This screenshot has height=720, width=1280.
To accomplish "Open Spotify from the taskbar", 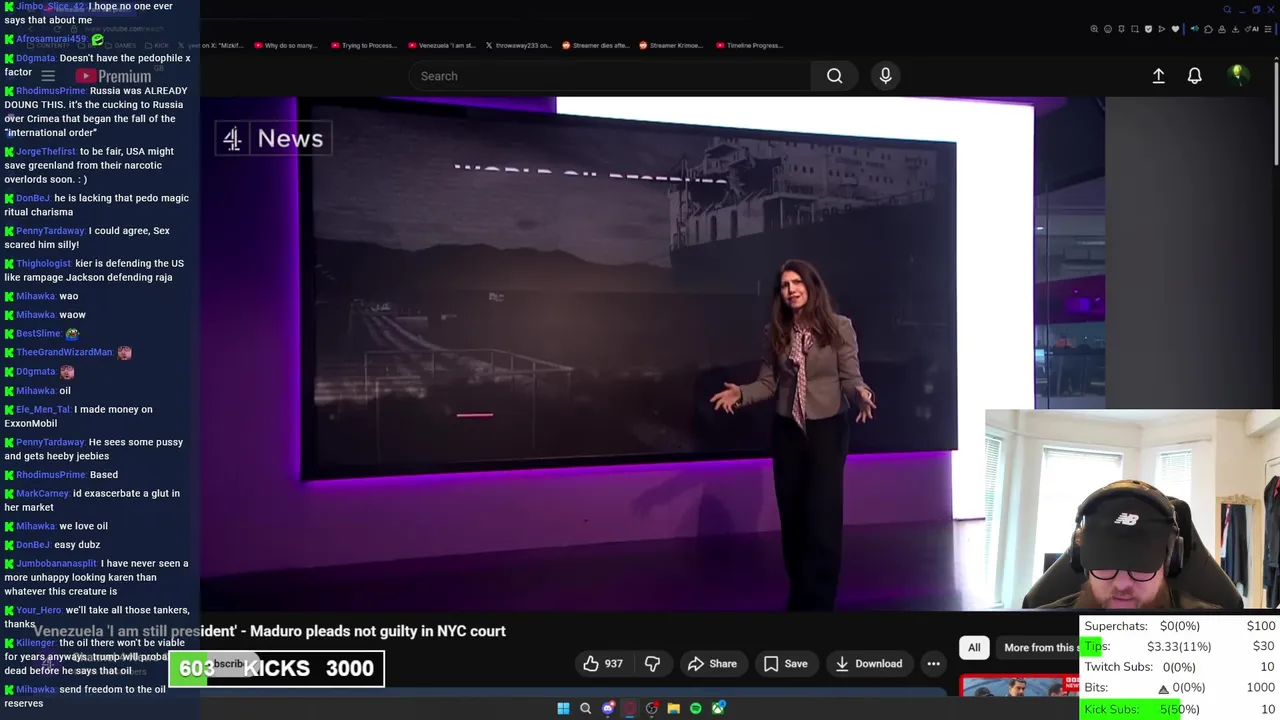I will pos(696,708).
